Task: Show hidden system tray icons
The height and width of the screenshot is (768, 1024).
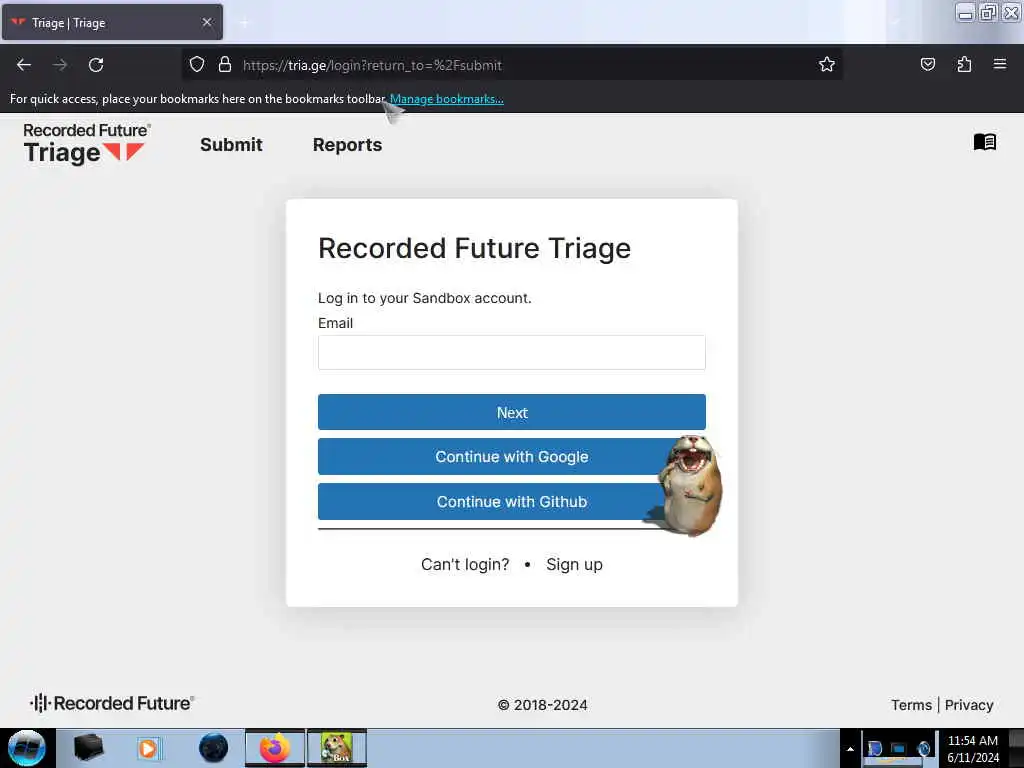Action: (x=850, y=748)
